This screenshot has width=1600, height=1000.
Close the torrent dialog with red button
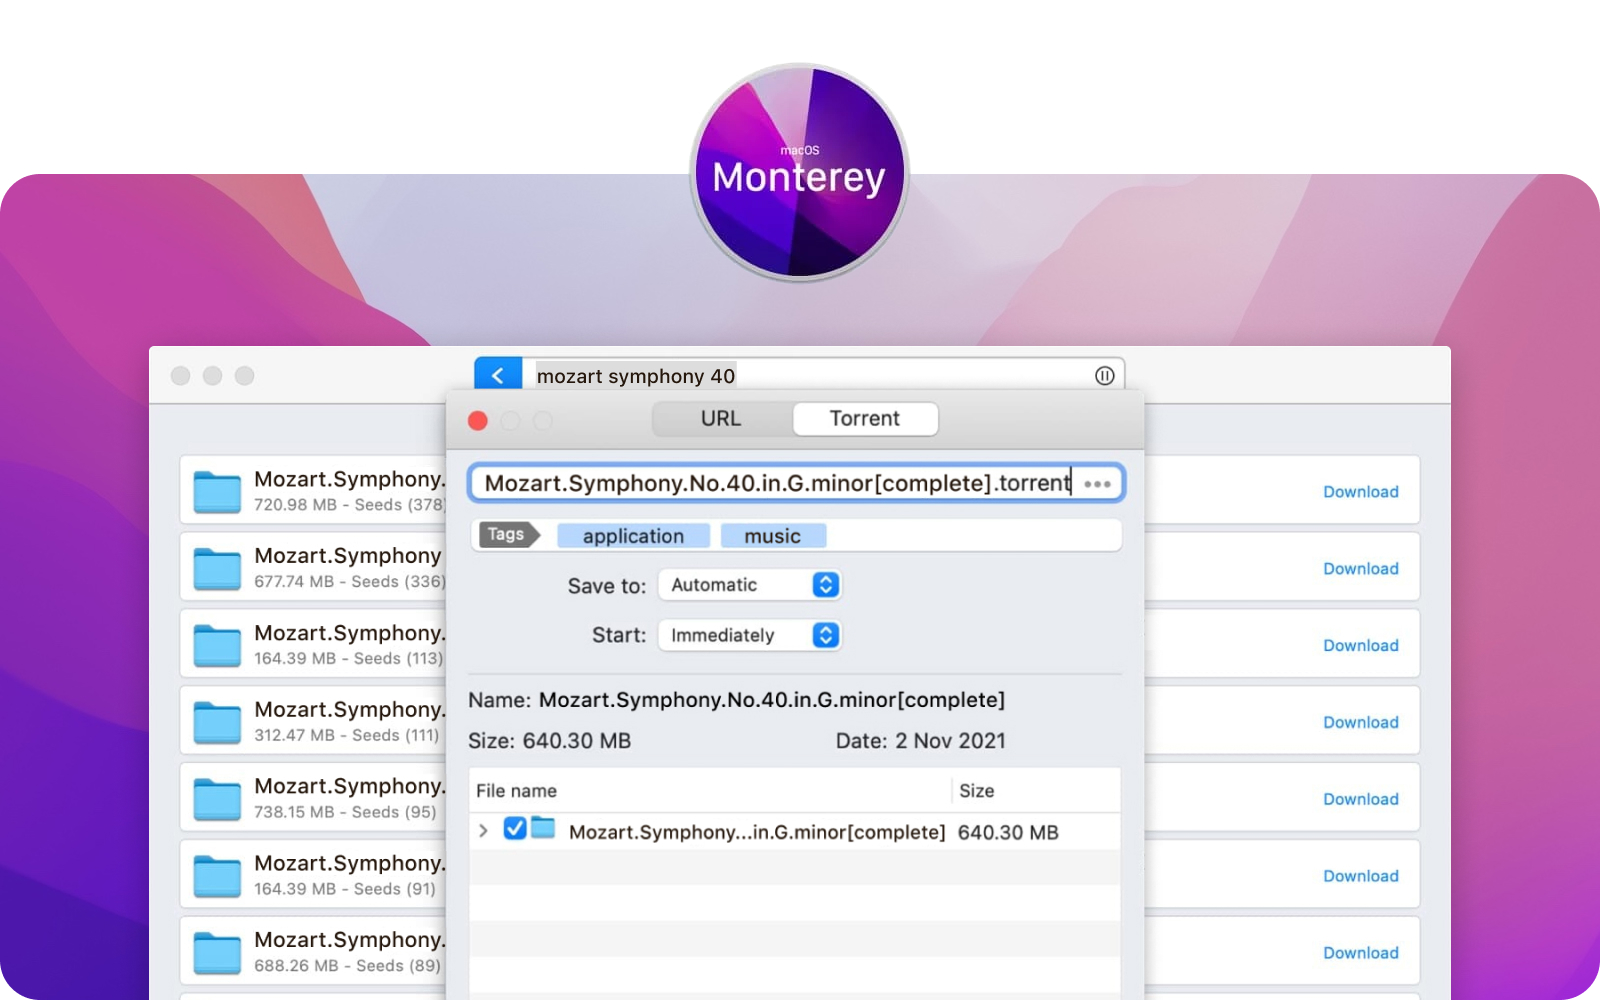478,421
